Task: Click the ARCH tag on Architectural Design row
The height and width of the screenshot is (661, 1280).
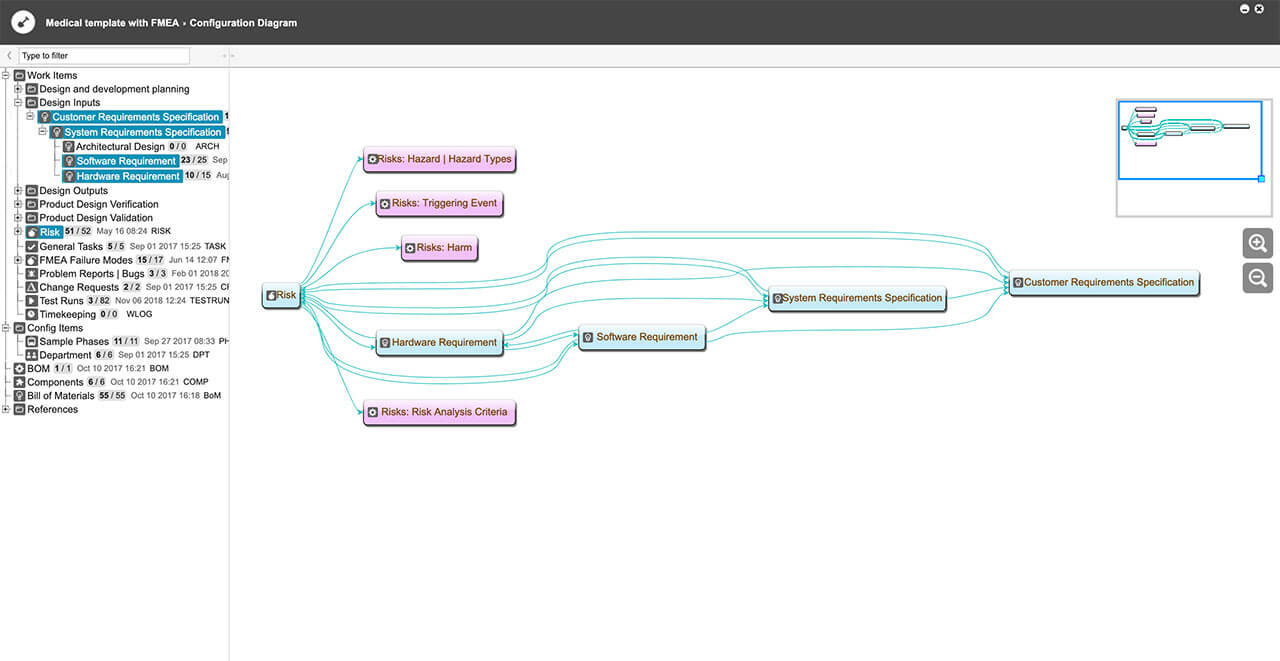Action: (207, 146)
